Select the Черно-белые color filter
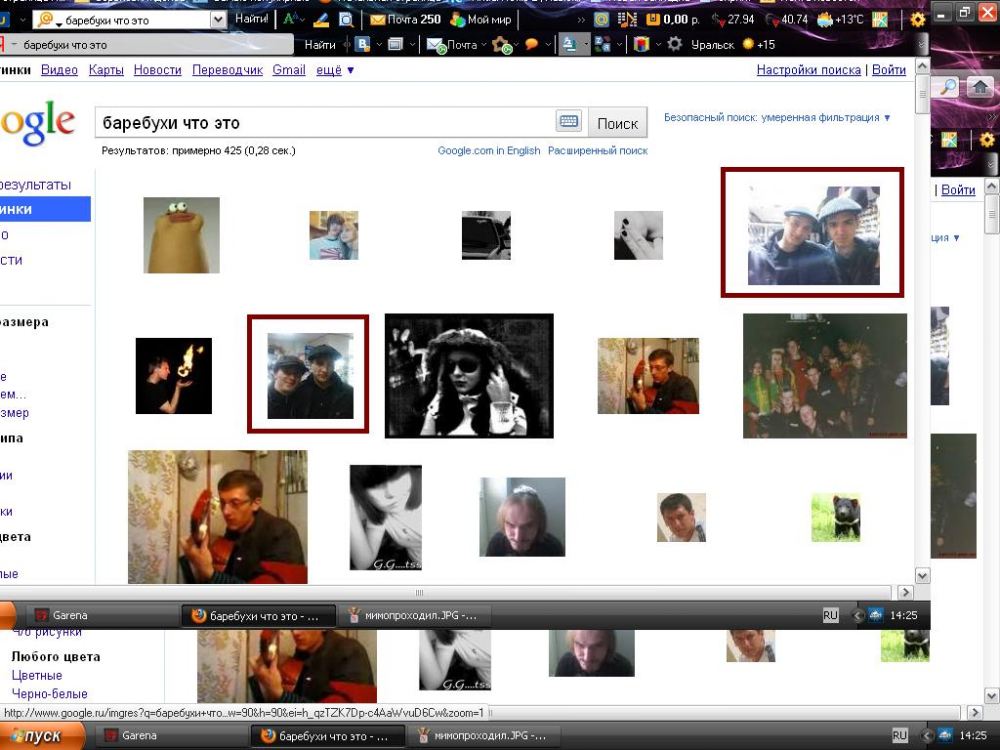Viewport: 1000px width, 750px height. pyautogui.click(x=49, y=694)
